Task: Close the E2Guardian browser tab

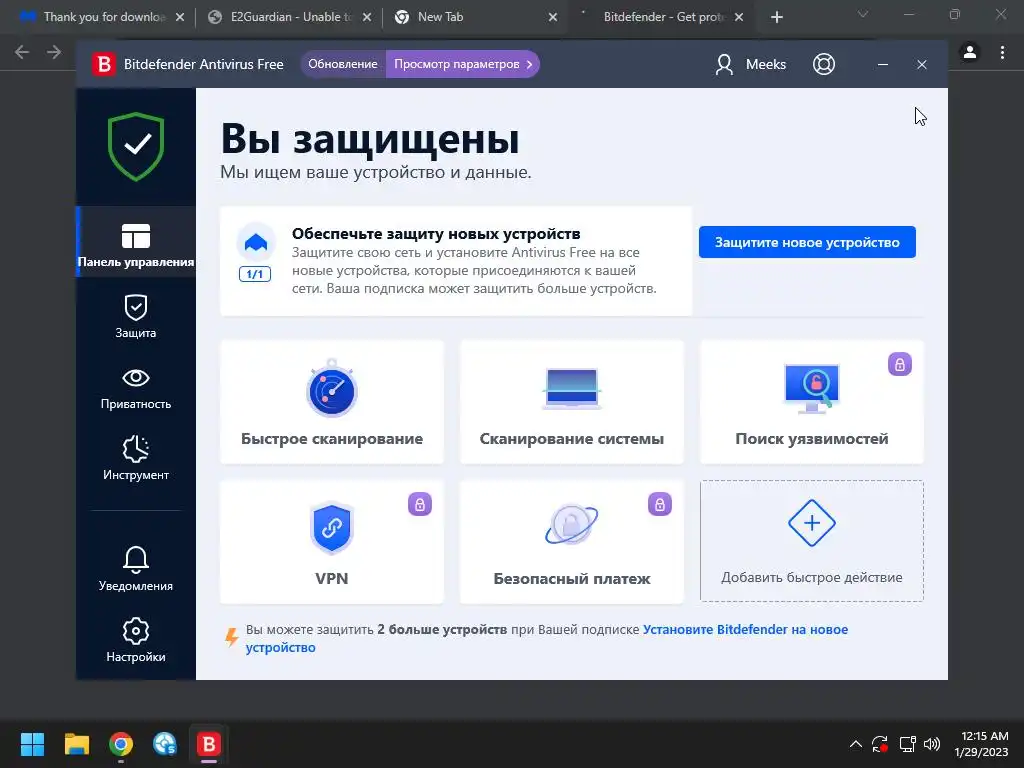Action: click(367, 17)
